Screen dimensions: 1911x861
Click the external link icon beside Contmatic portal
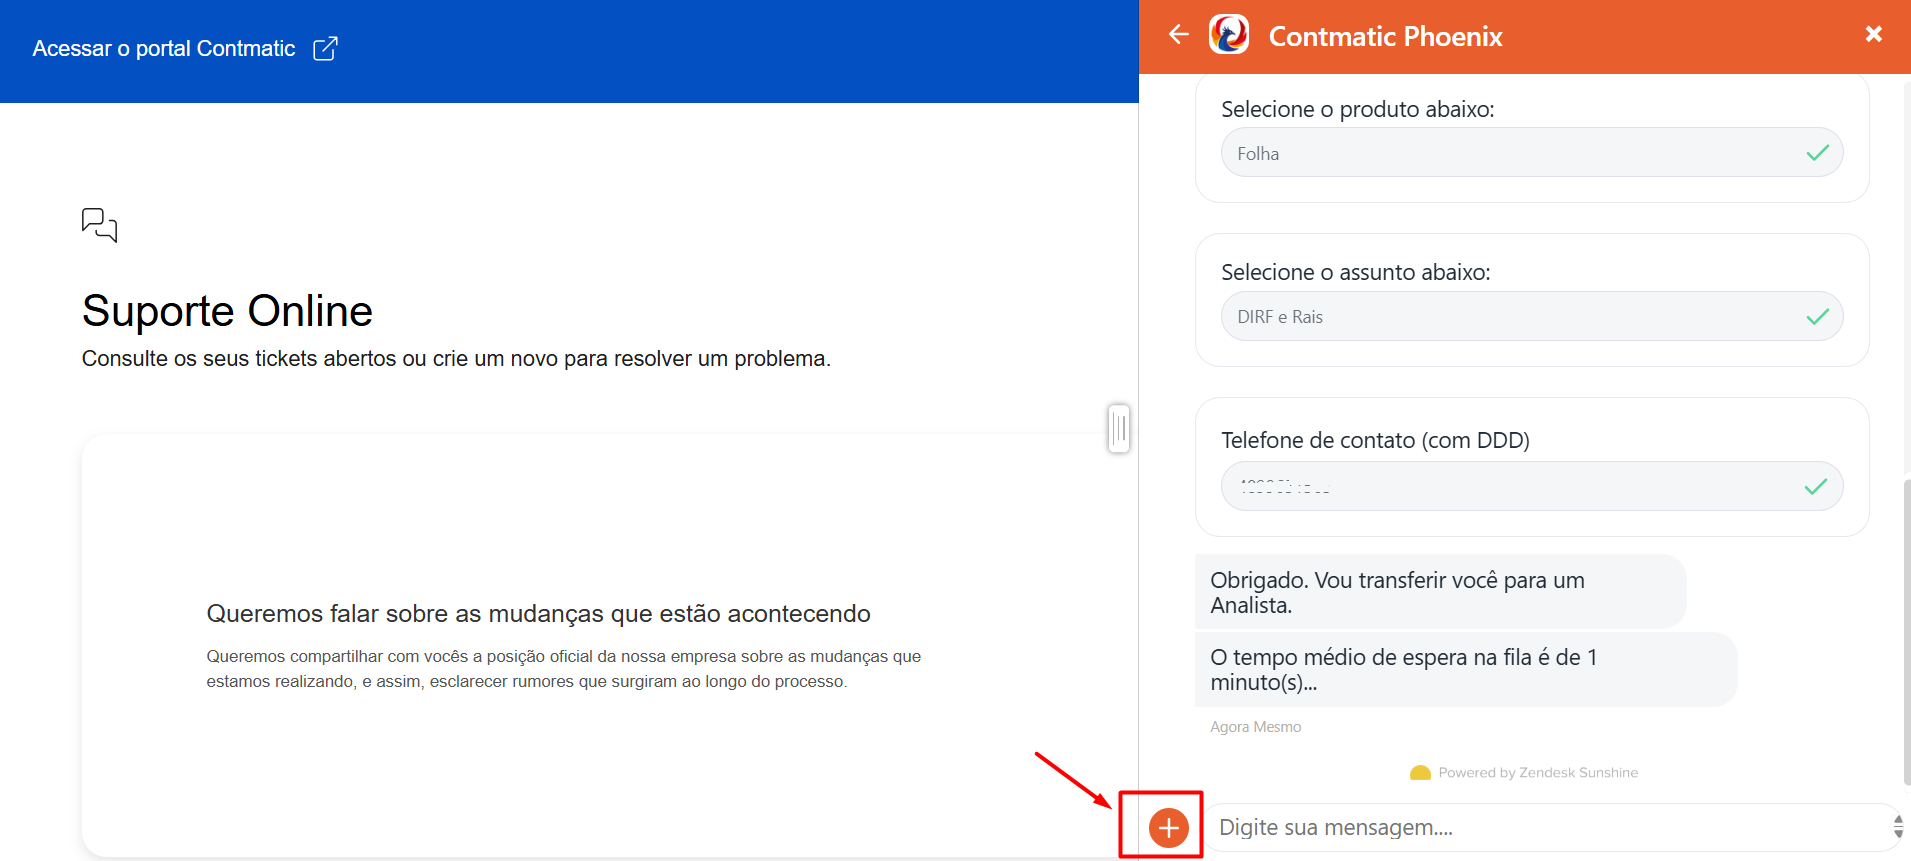(325, 49)
